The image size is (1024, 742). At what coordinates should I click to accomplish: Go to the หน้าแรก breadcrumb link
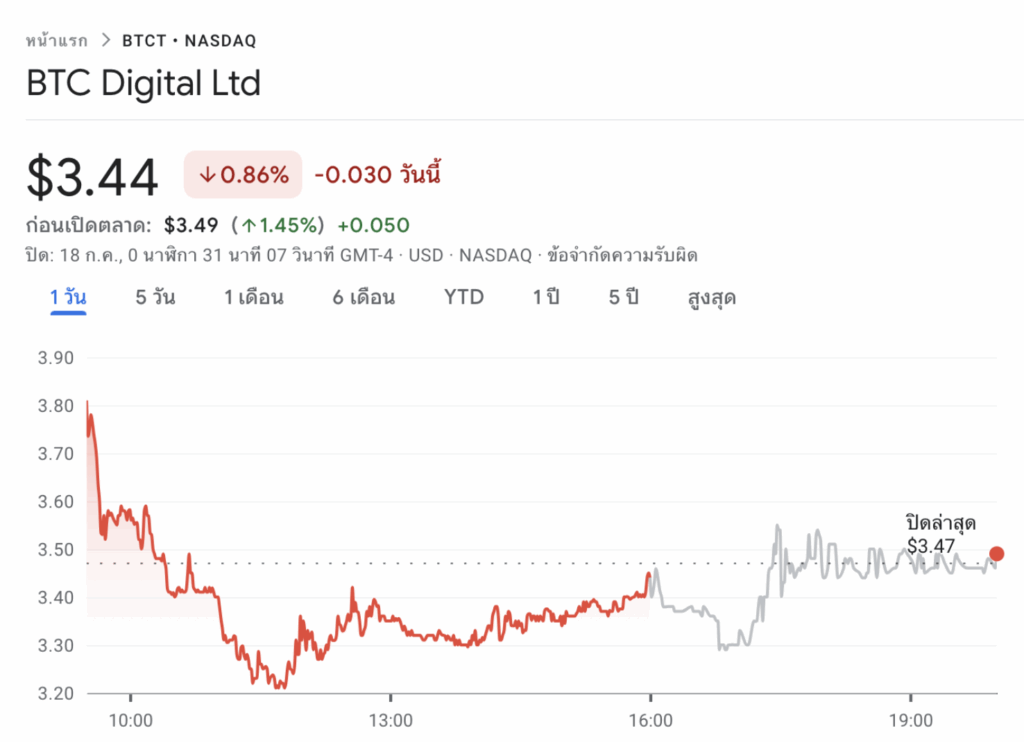click(56, 41)
